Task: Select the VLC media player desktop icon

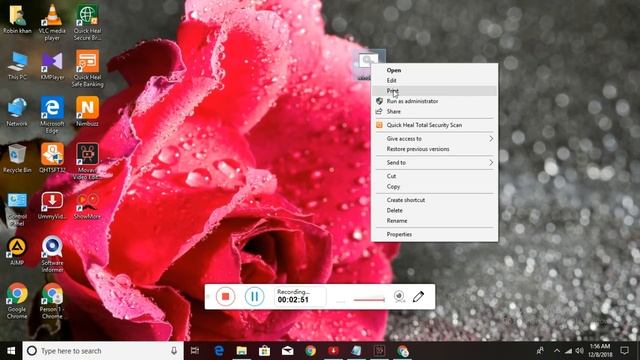Action: click(x=52, y=22)
